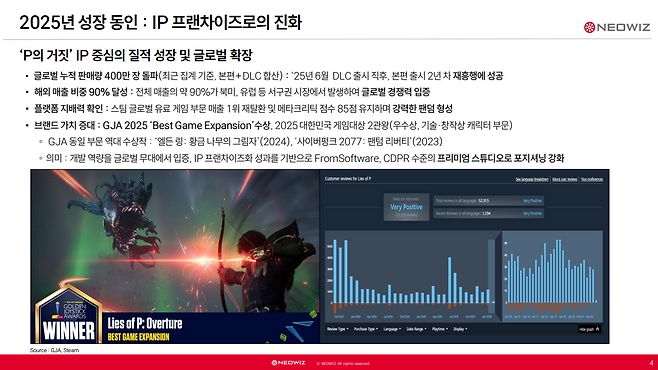
Task: Open the Date Range dropdown
Action: point(416,329)
